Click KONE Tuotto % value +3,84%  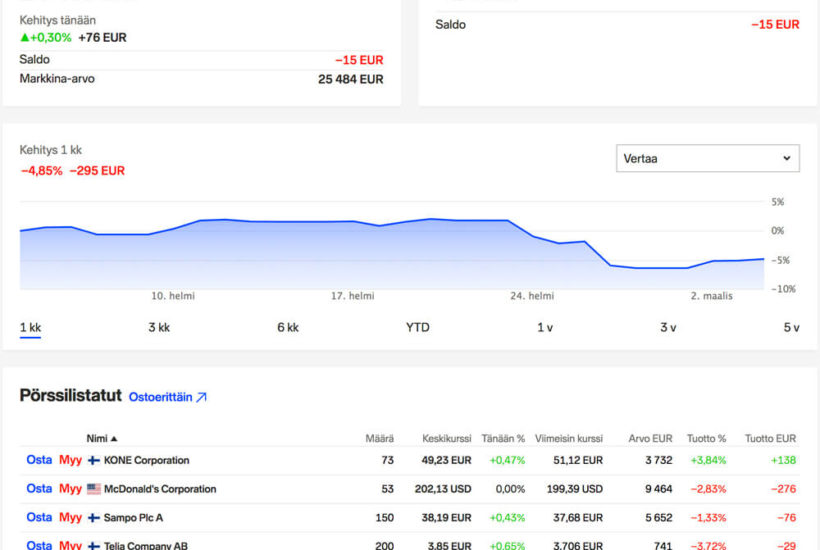pyautogui.click(x=708, y=461)
